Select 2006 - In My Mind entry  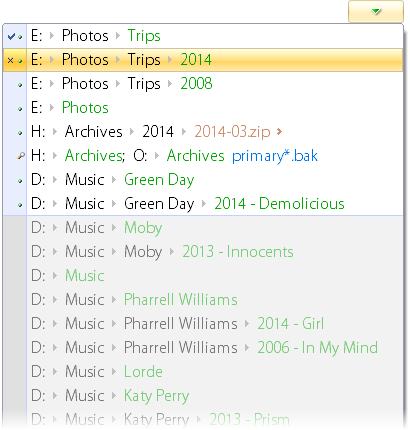[x=317, y=348]
